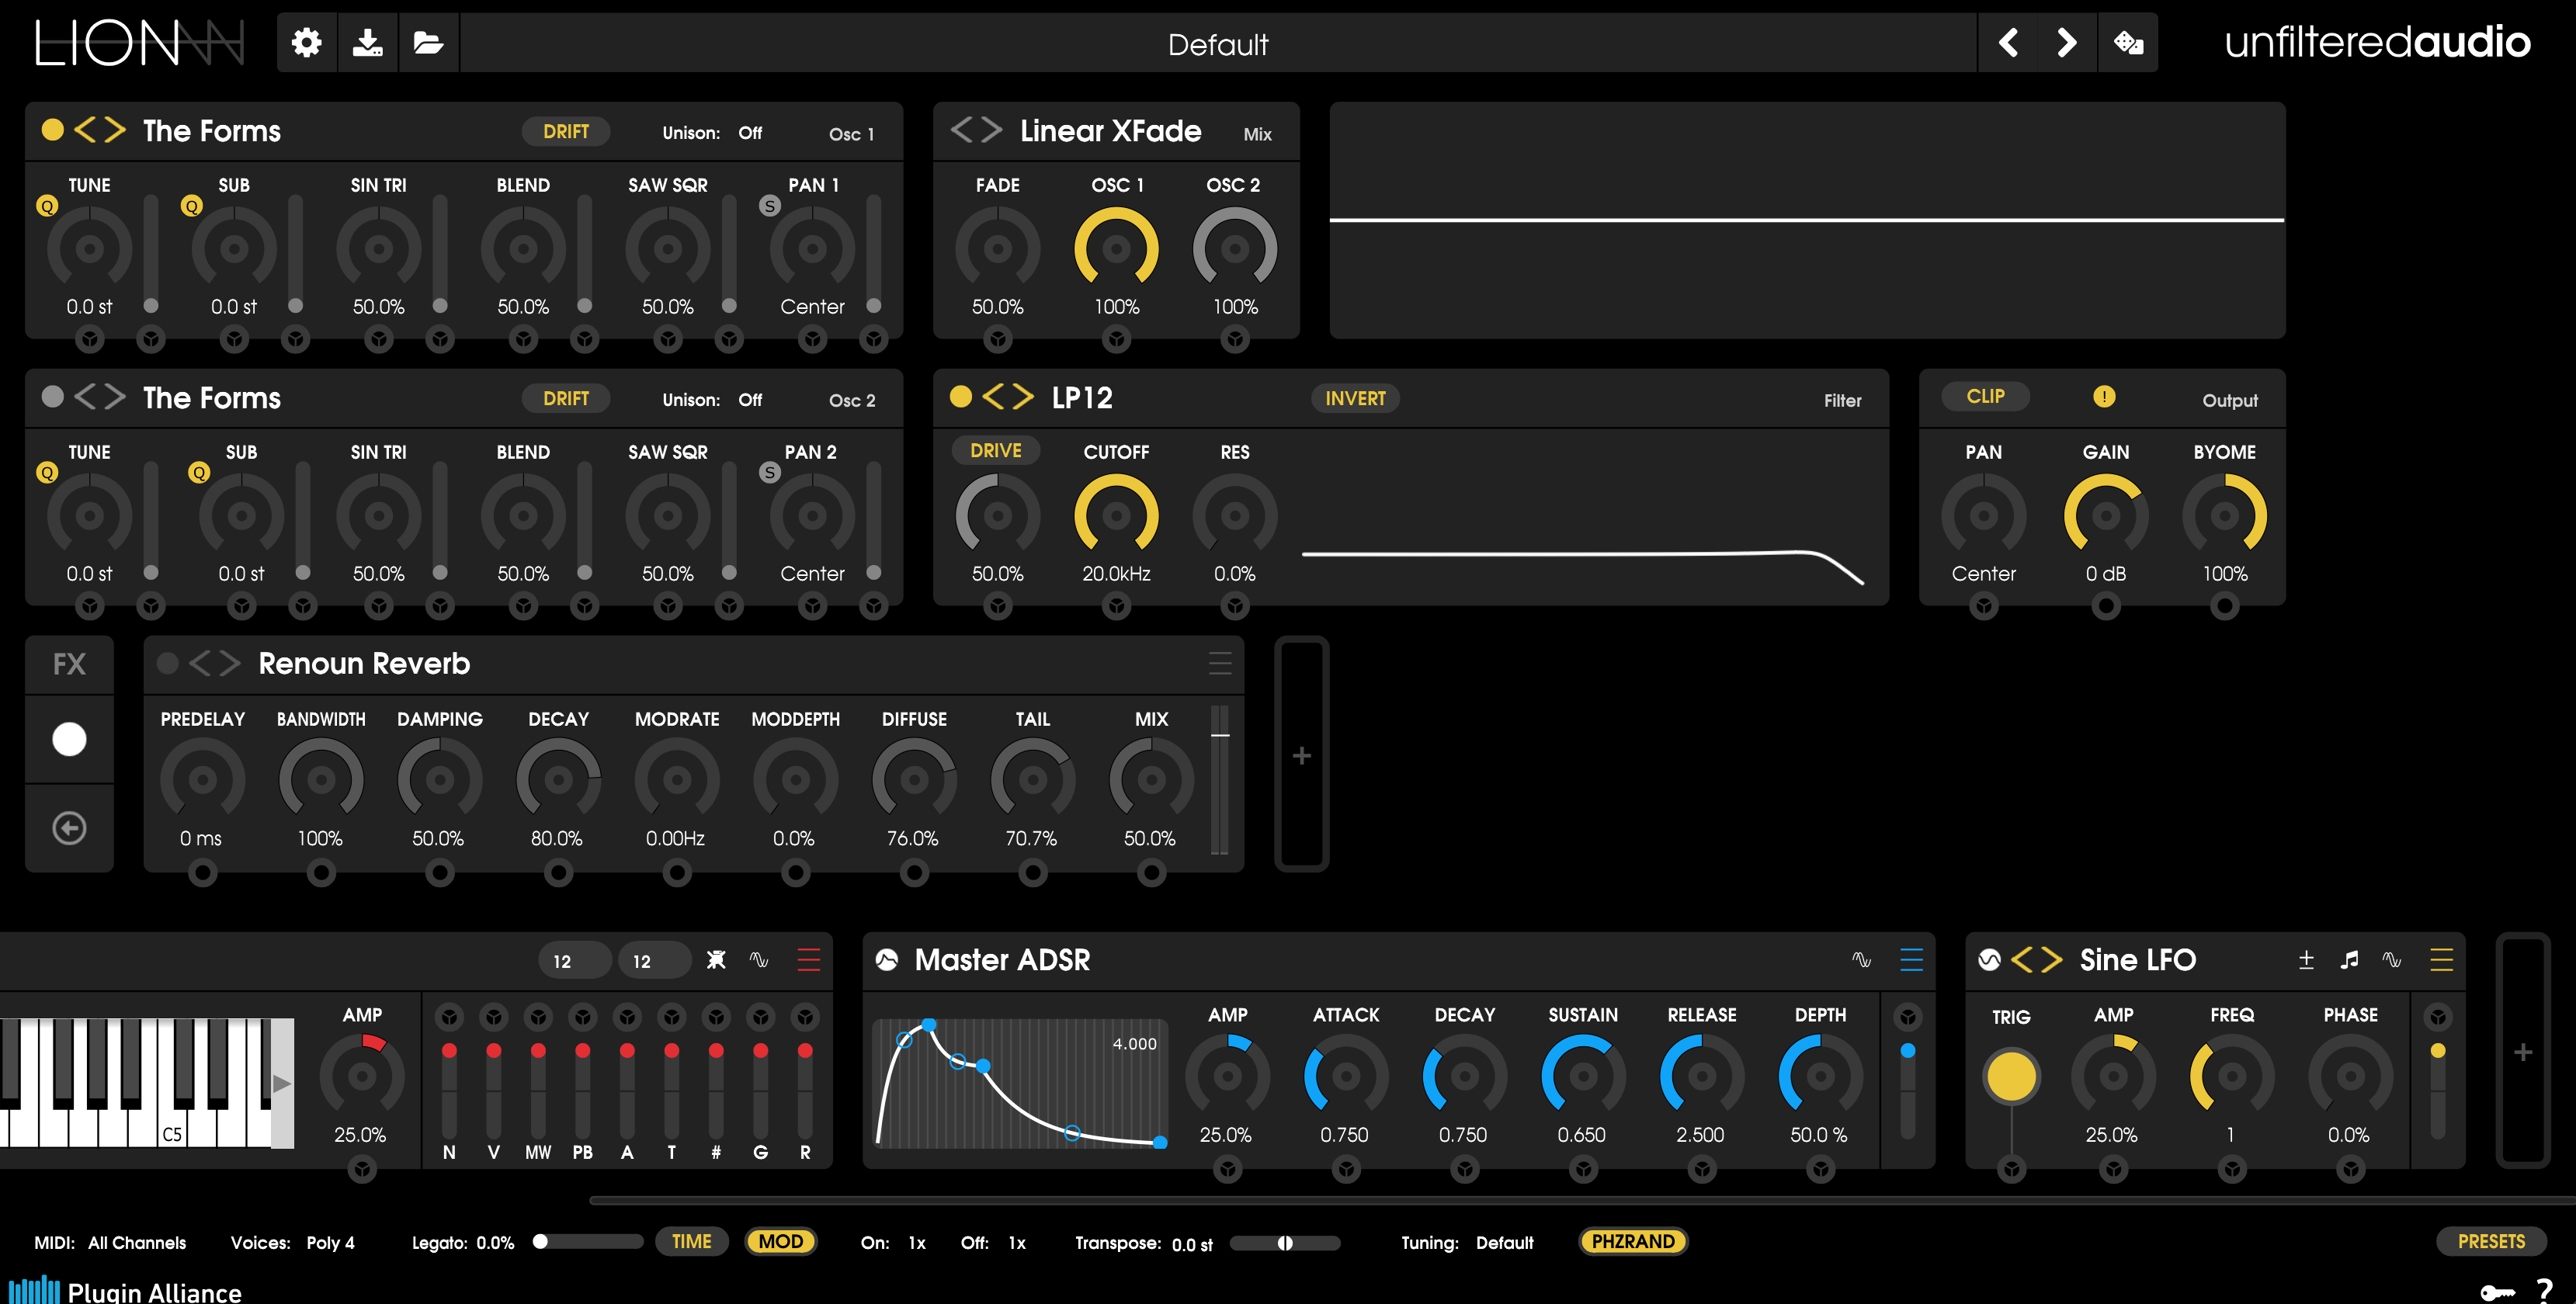The height and width of the screenshot is (1304, 2576).
Task: Add a new FX slot with plus
Action: tap(1301, 755)
